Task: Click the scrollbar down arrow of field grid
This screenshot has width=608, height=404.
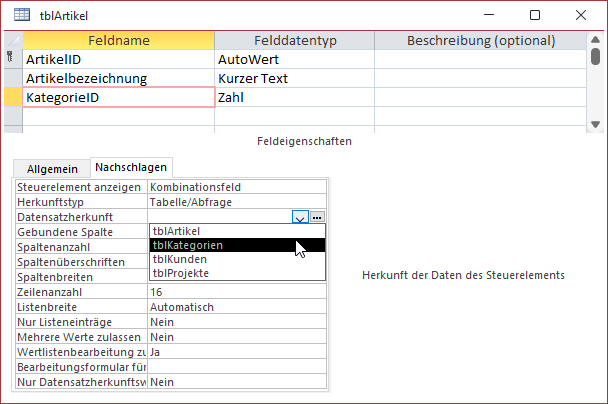Action: tap(596, 124)
